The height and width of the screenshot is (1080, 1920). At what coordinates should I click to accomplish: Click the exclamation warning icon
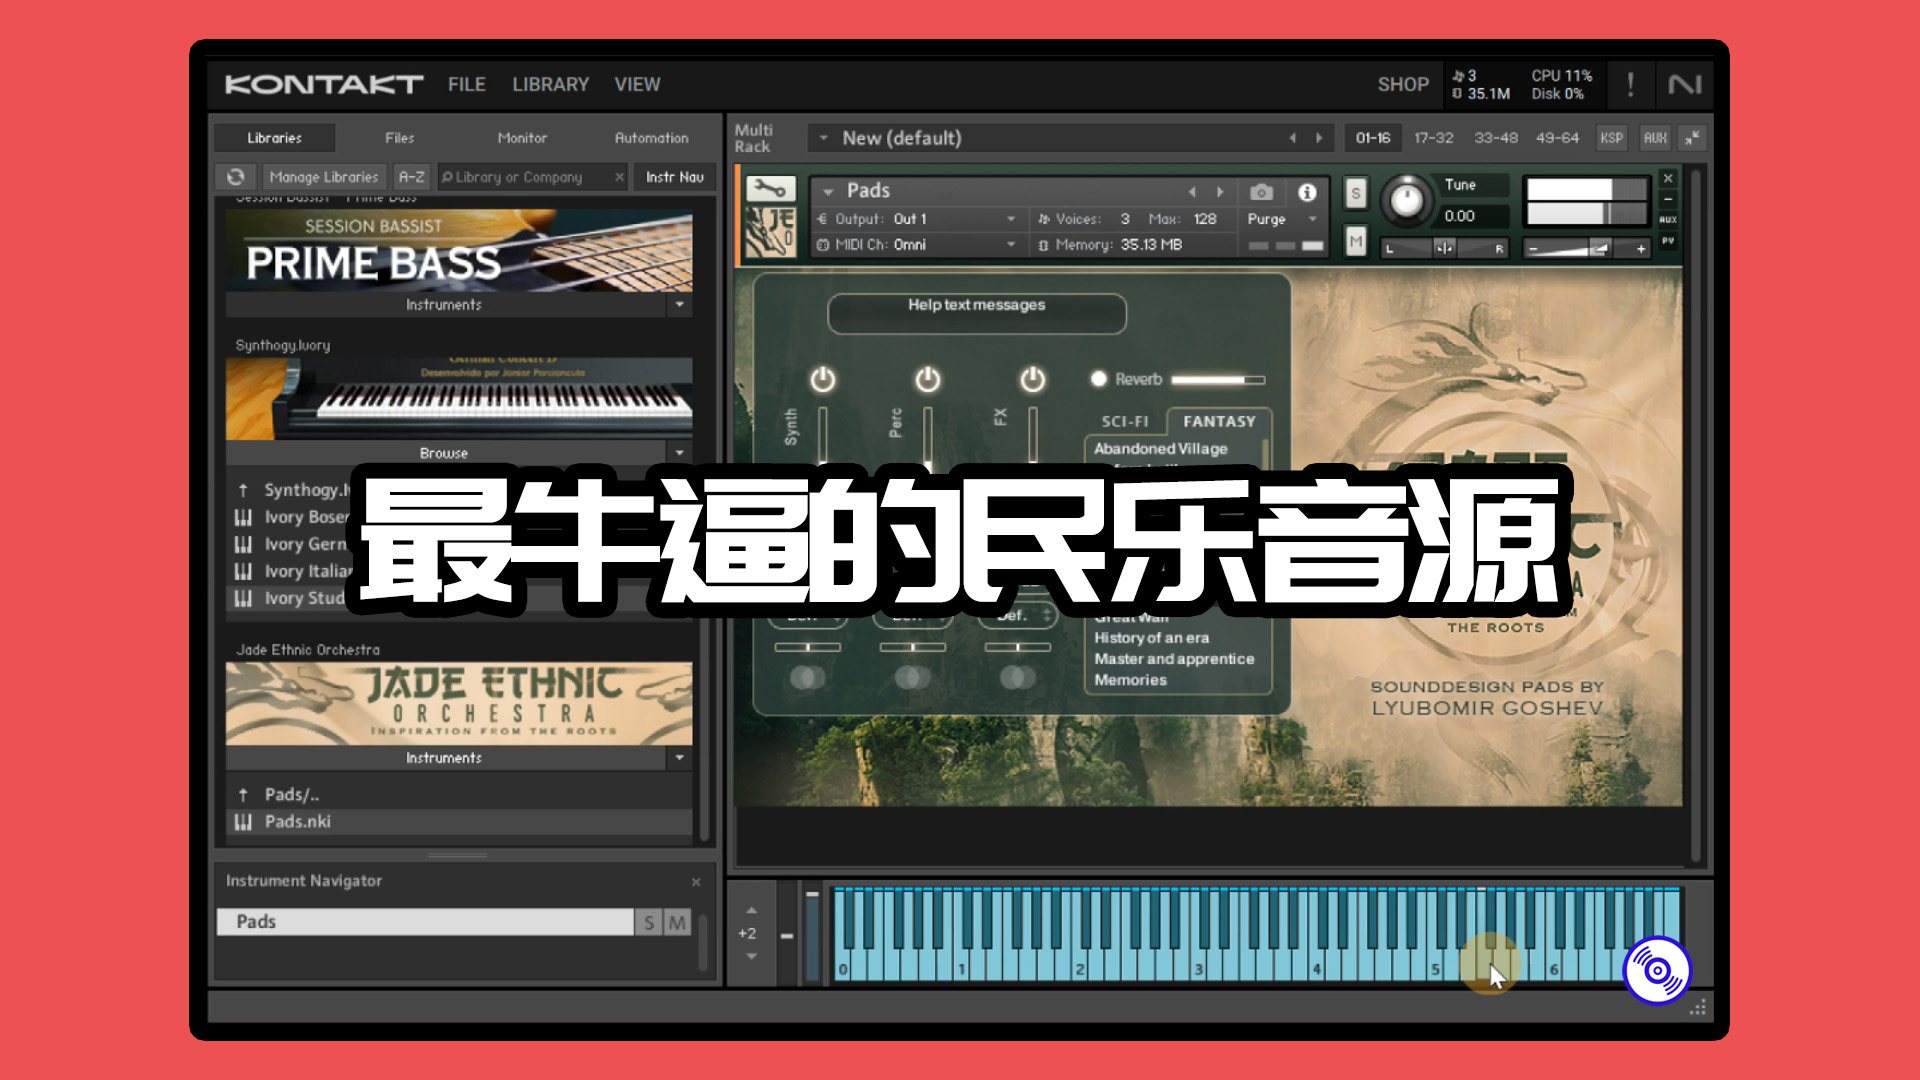point(1631,85)
